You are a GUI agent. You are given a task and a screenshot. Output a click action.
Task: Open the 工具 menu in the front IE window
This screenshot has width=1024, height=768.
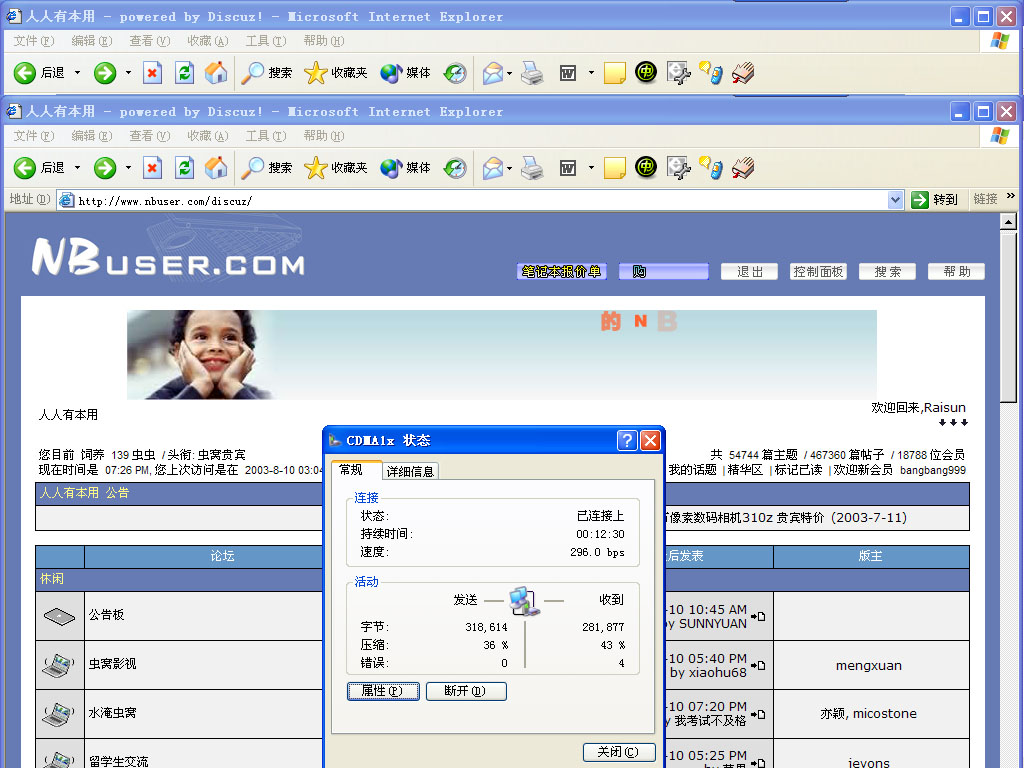pyautogui.click(x=266, y=136)
